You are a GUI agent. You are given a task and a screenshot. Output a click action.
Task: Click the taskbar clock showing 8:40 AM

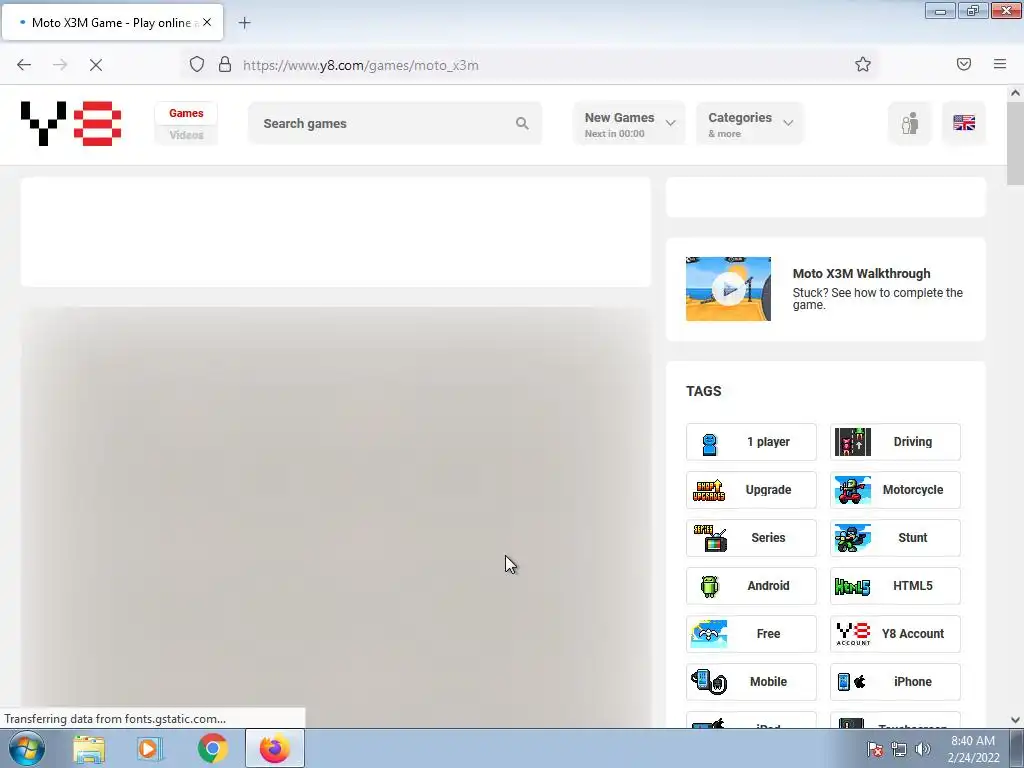[973, 749]
